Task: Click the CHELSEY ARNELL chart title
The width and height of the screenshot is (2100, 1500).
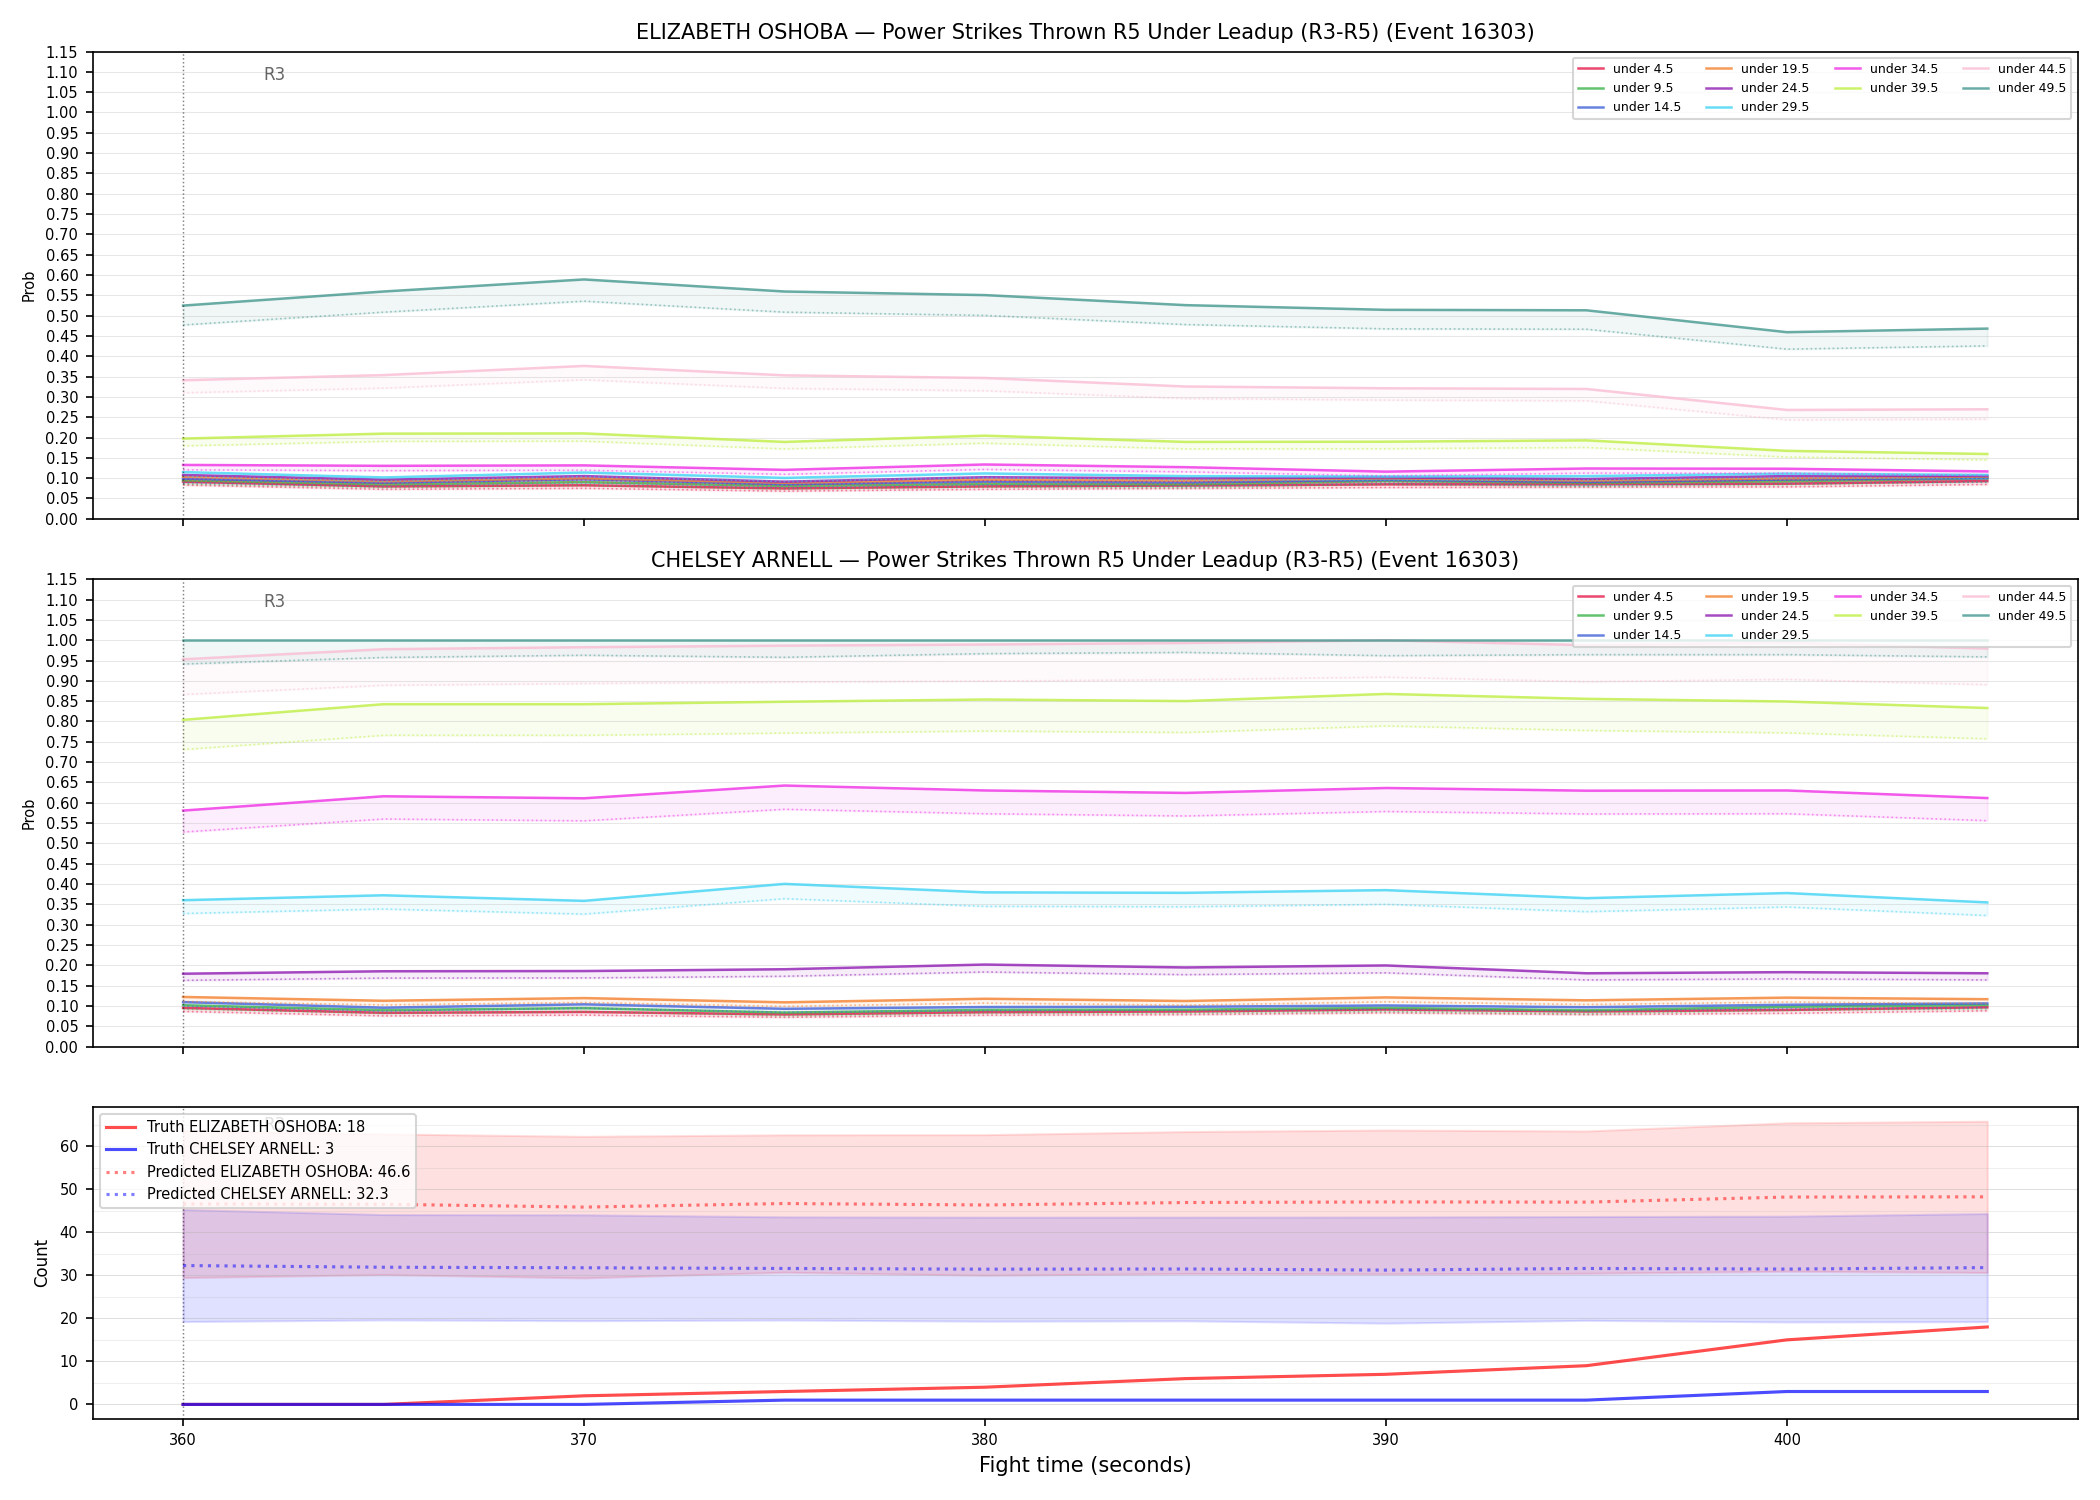Action: pyautogui.click(x=1085, y=560)
